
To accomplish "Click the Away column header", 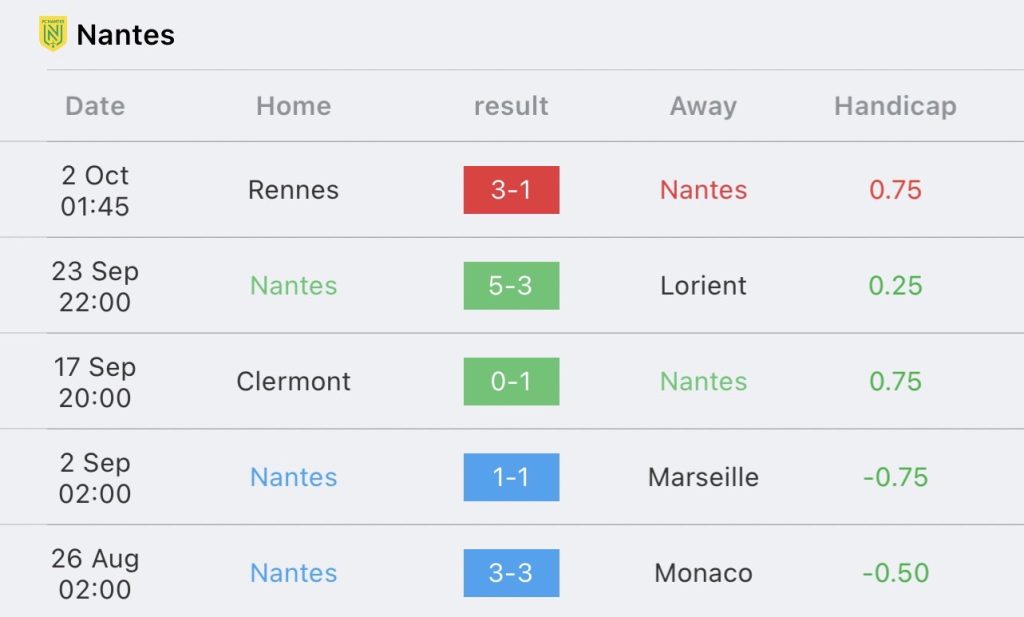I will coord(703,106).
